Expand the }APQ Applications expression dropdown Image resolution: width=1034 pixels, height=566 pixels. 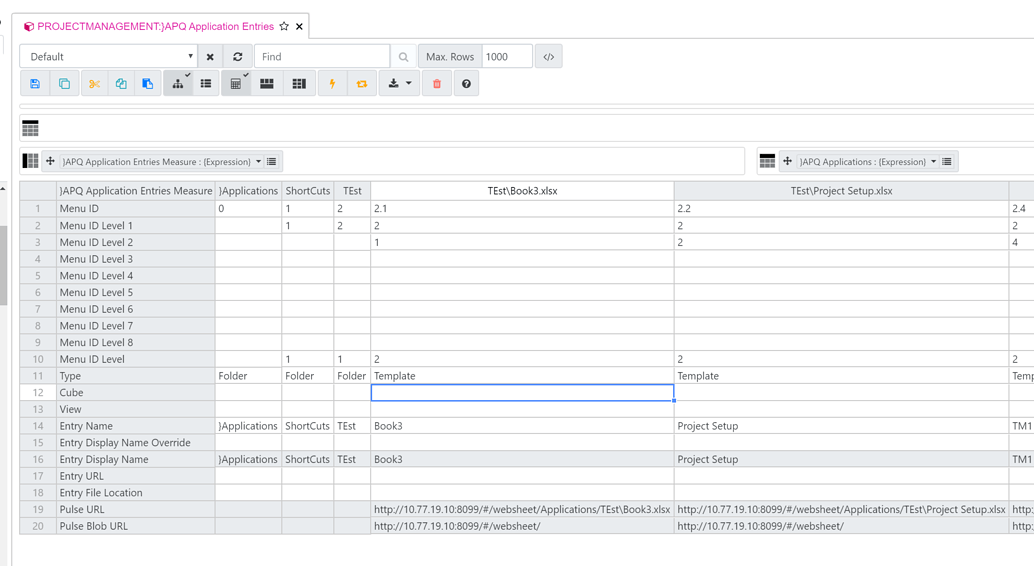[934, 162]
